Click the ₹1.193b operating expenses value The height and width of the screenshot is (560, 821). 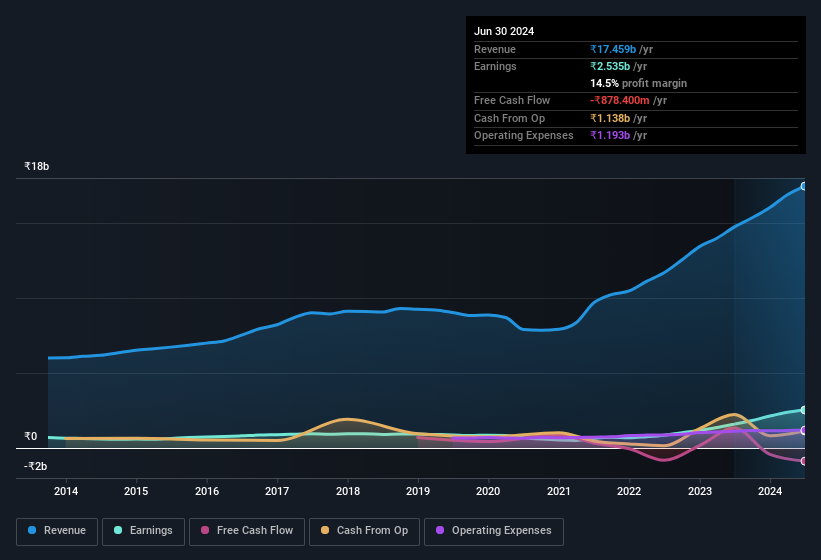click(x=610, y=135)
